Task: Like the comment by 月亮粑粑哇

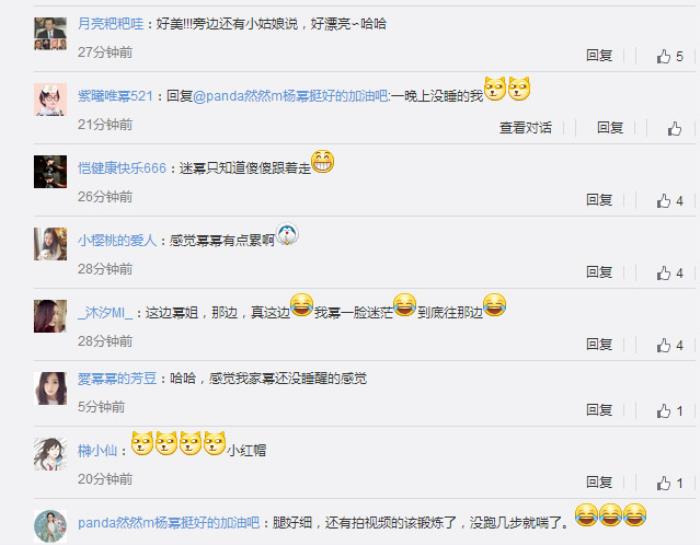Action: click(x=669, y=56)
